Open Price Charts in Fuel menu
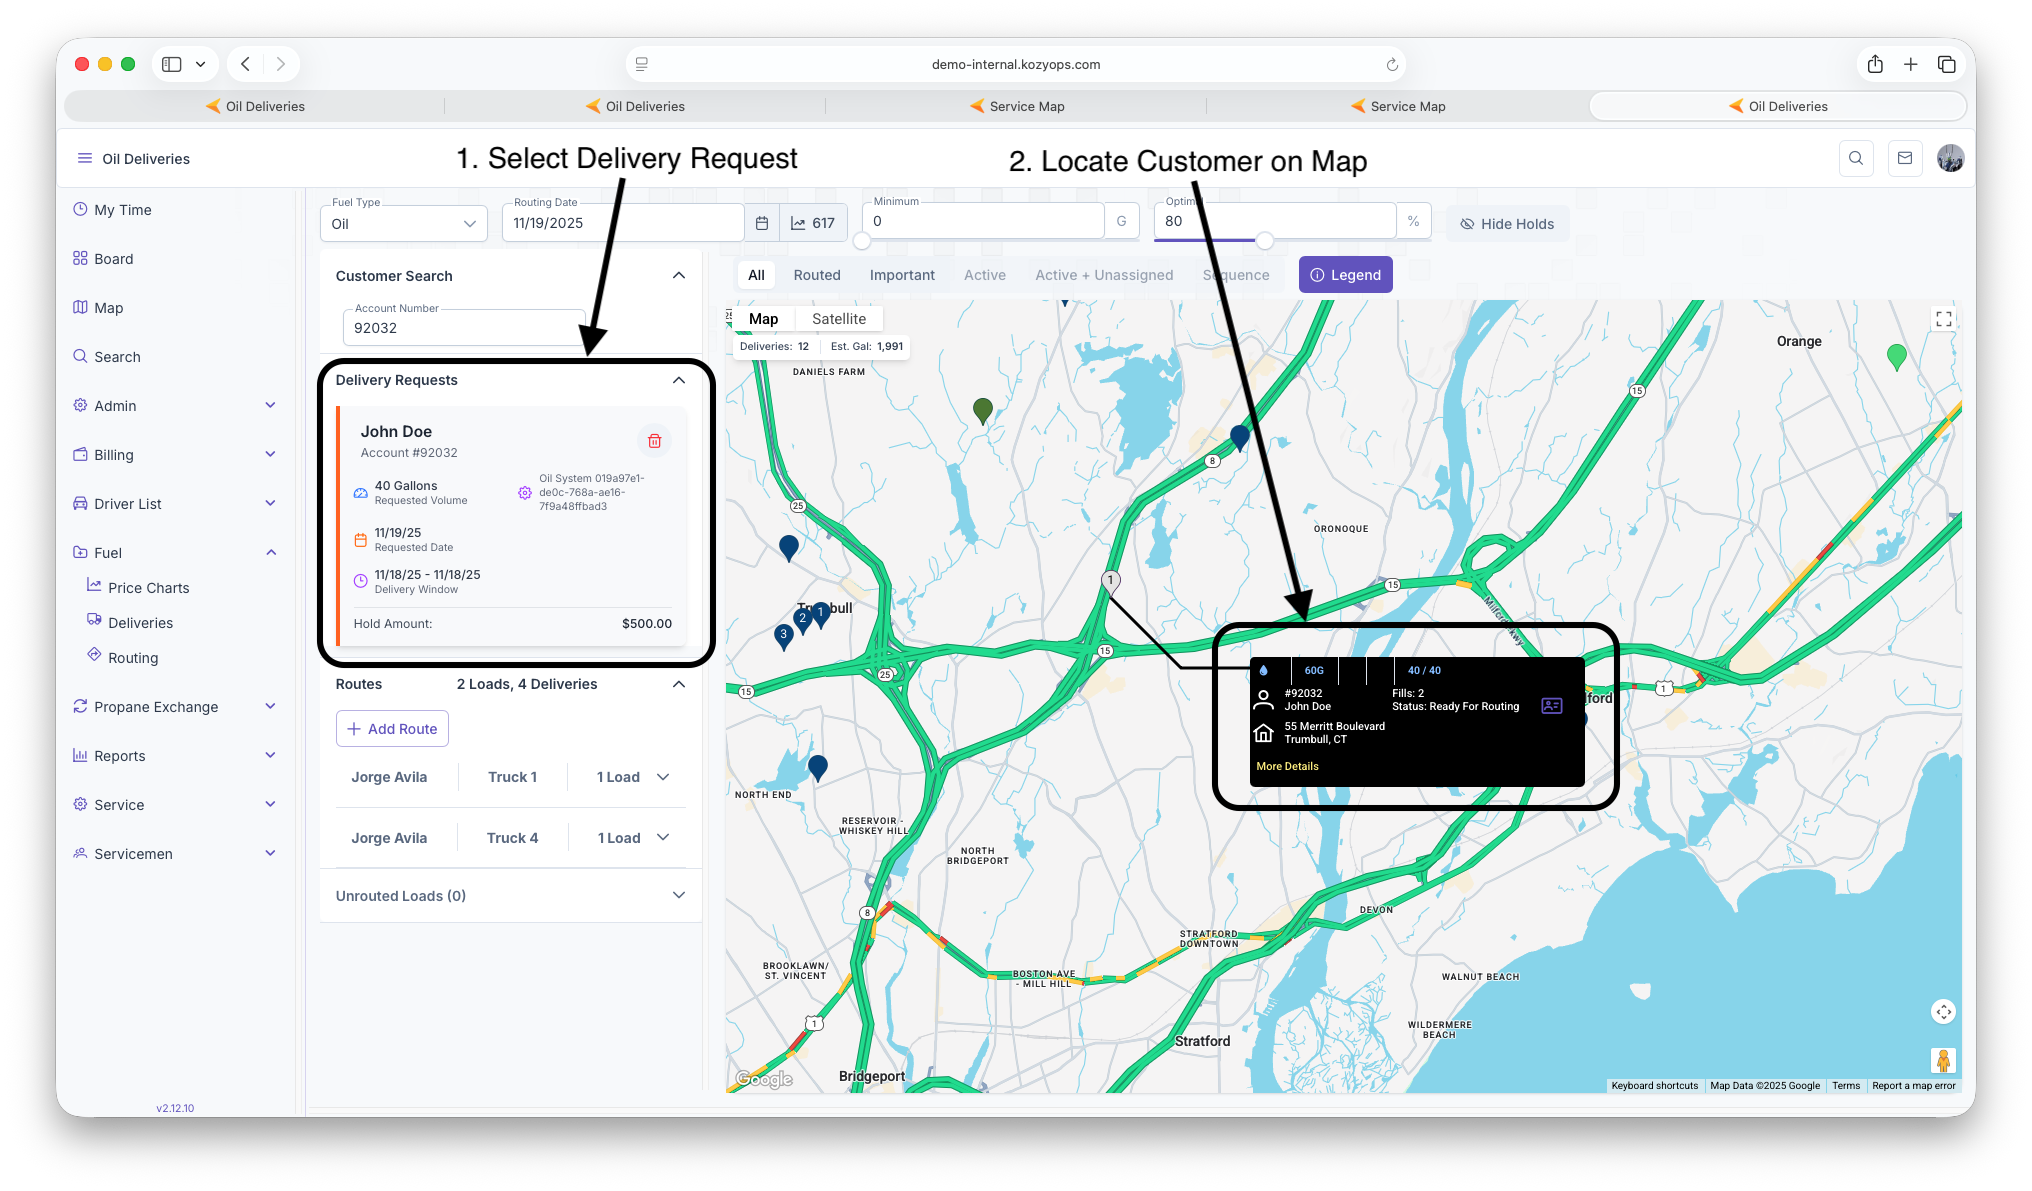Image resolution: width=2032 pixels, height=1191 pixels. 148,588
